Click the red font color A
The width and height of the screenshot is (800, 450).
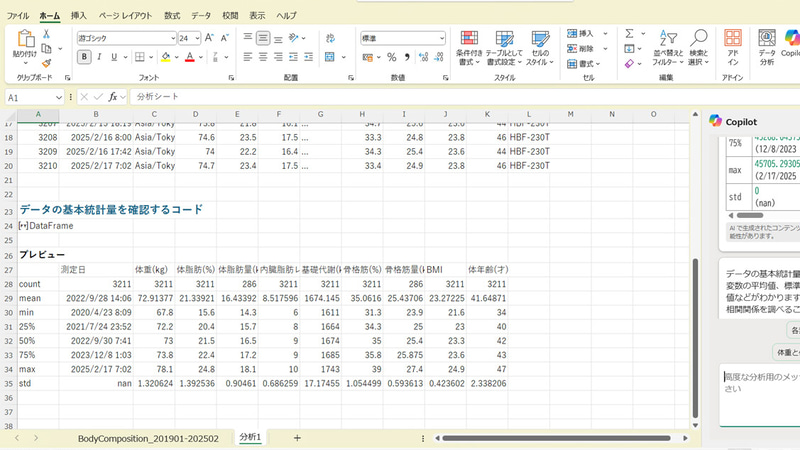pyautogui.click(x=190, y=57)
